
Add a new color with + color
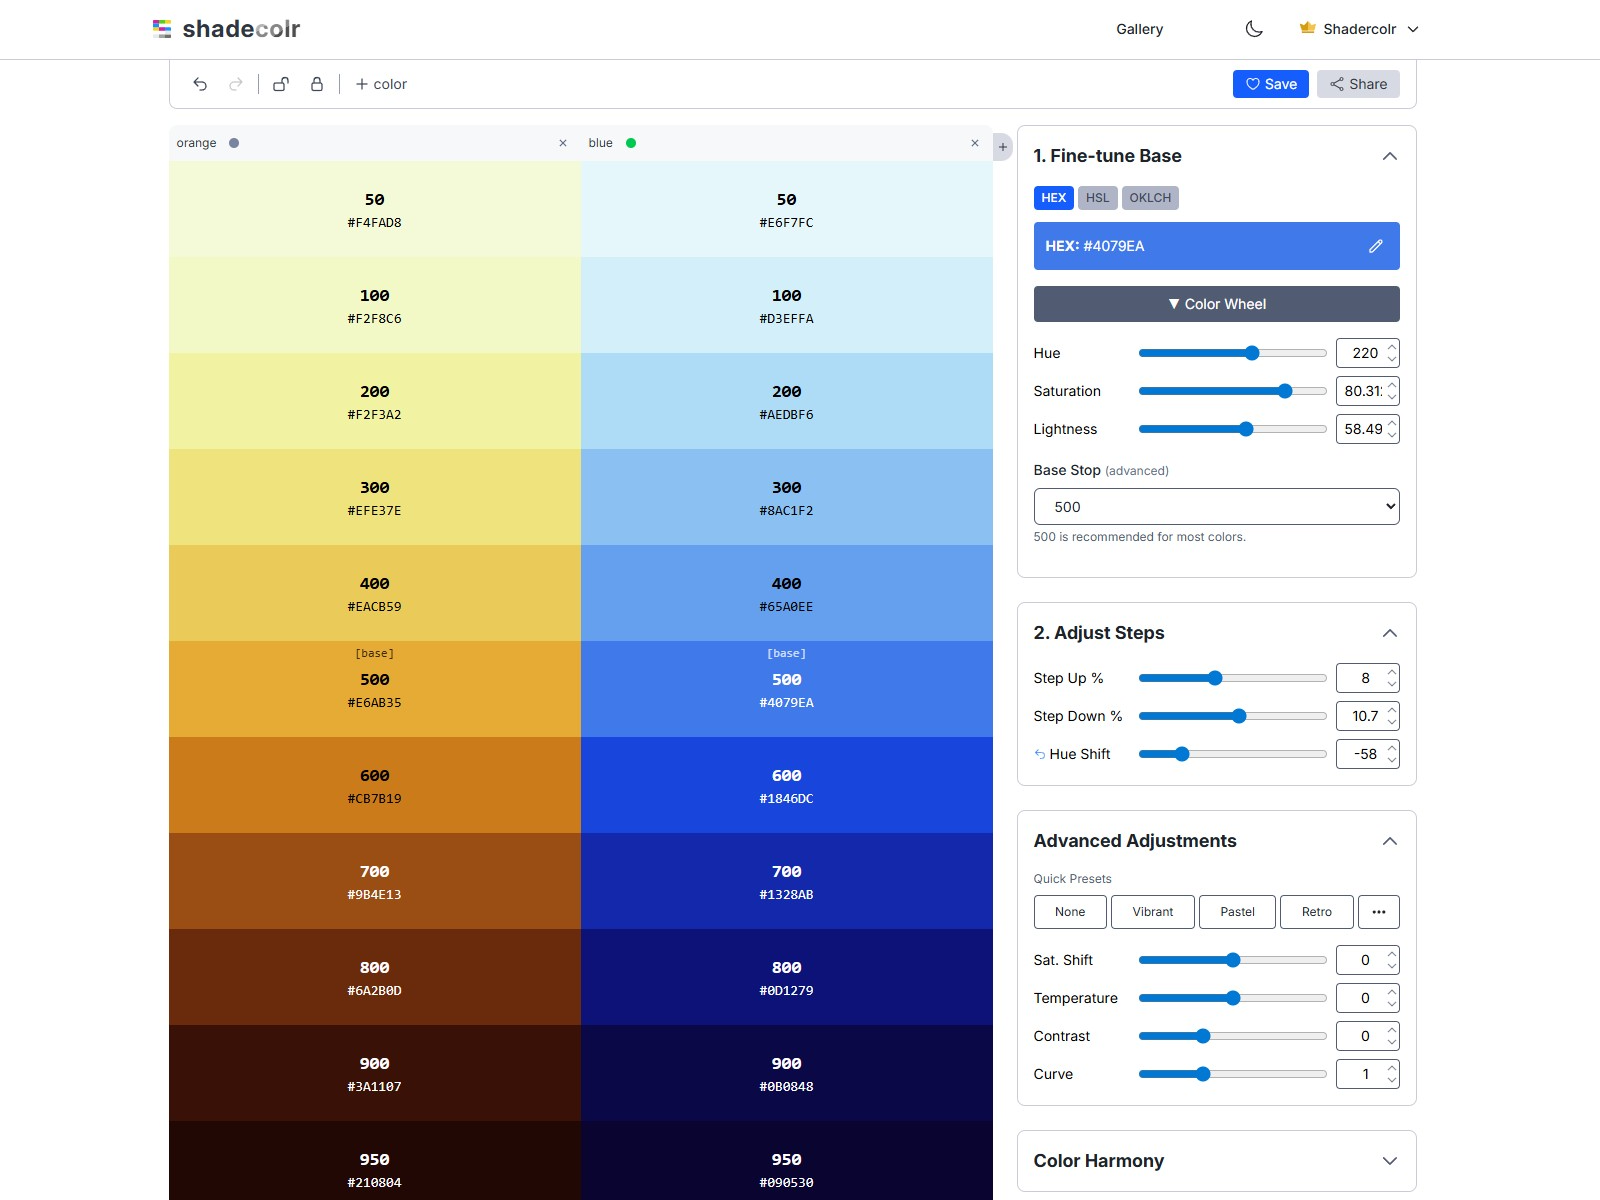pyautogui.click(x=381, y=84)
